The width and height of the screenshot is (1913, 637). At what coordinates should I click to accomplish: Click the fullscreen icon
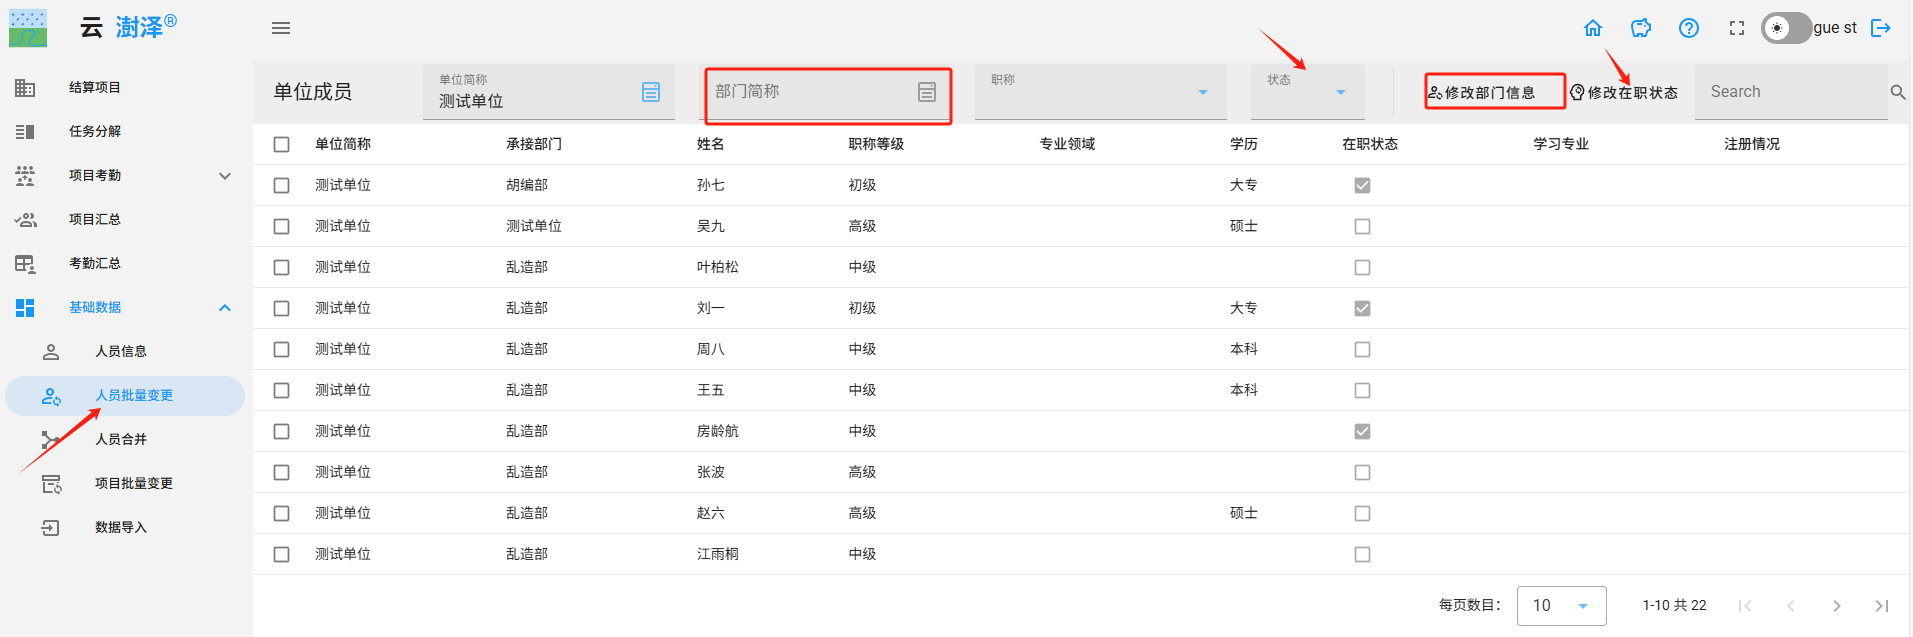pyautogui.click(x=1737, y=28)
